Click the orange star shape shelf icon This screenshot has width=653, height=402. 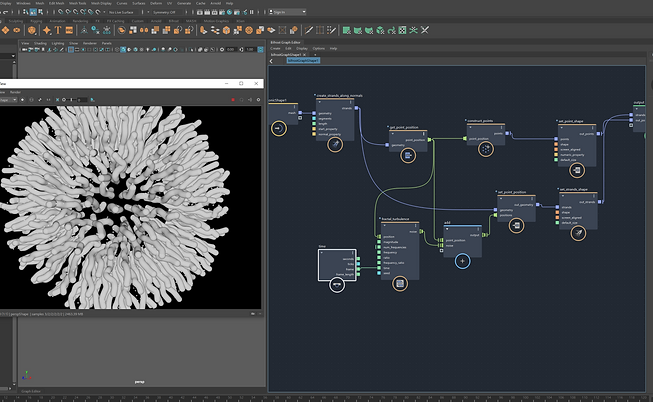(47, 30)
